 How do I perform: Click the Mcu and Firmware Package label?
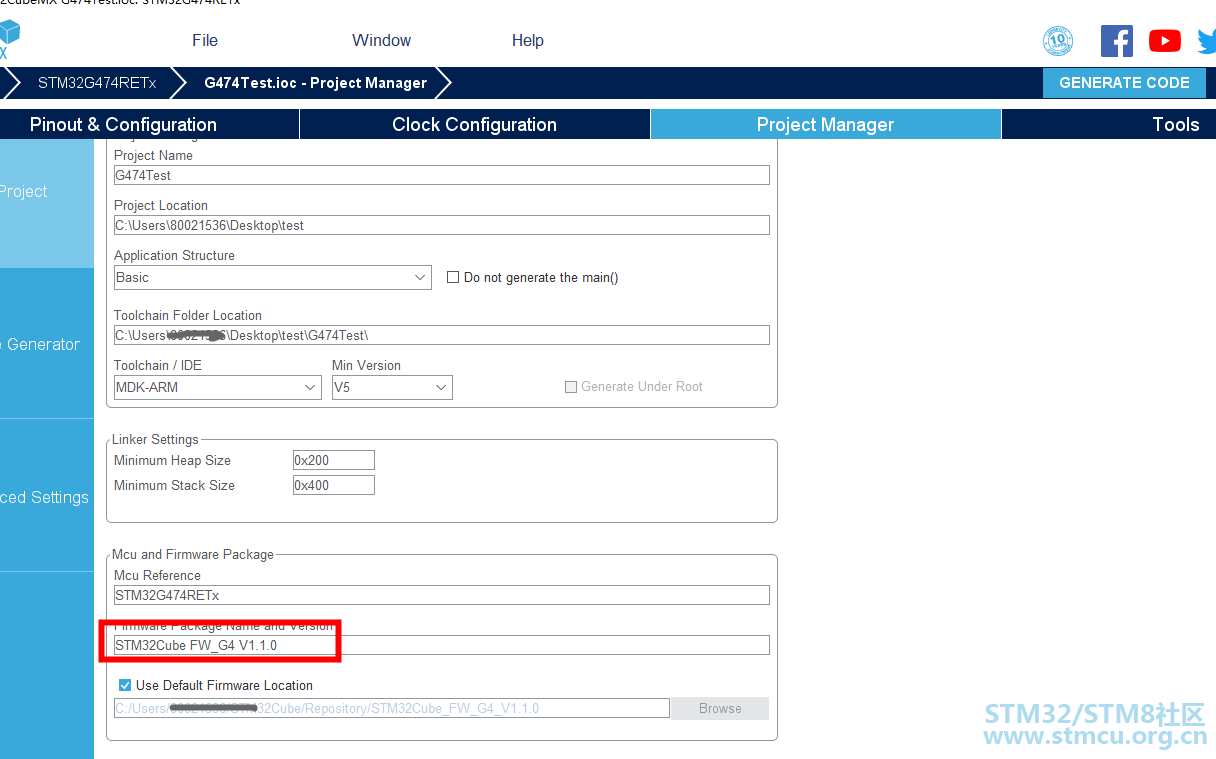tap(193, 554)
